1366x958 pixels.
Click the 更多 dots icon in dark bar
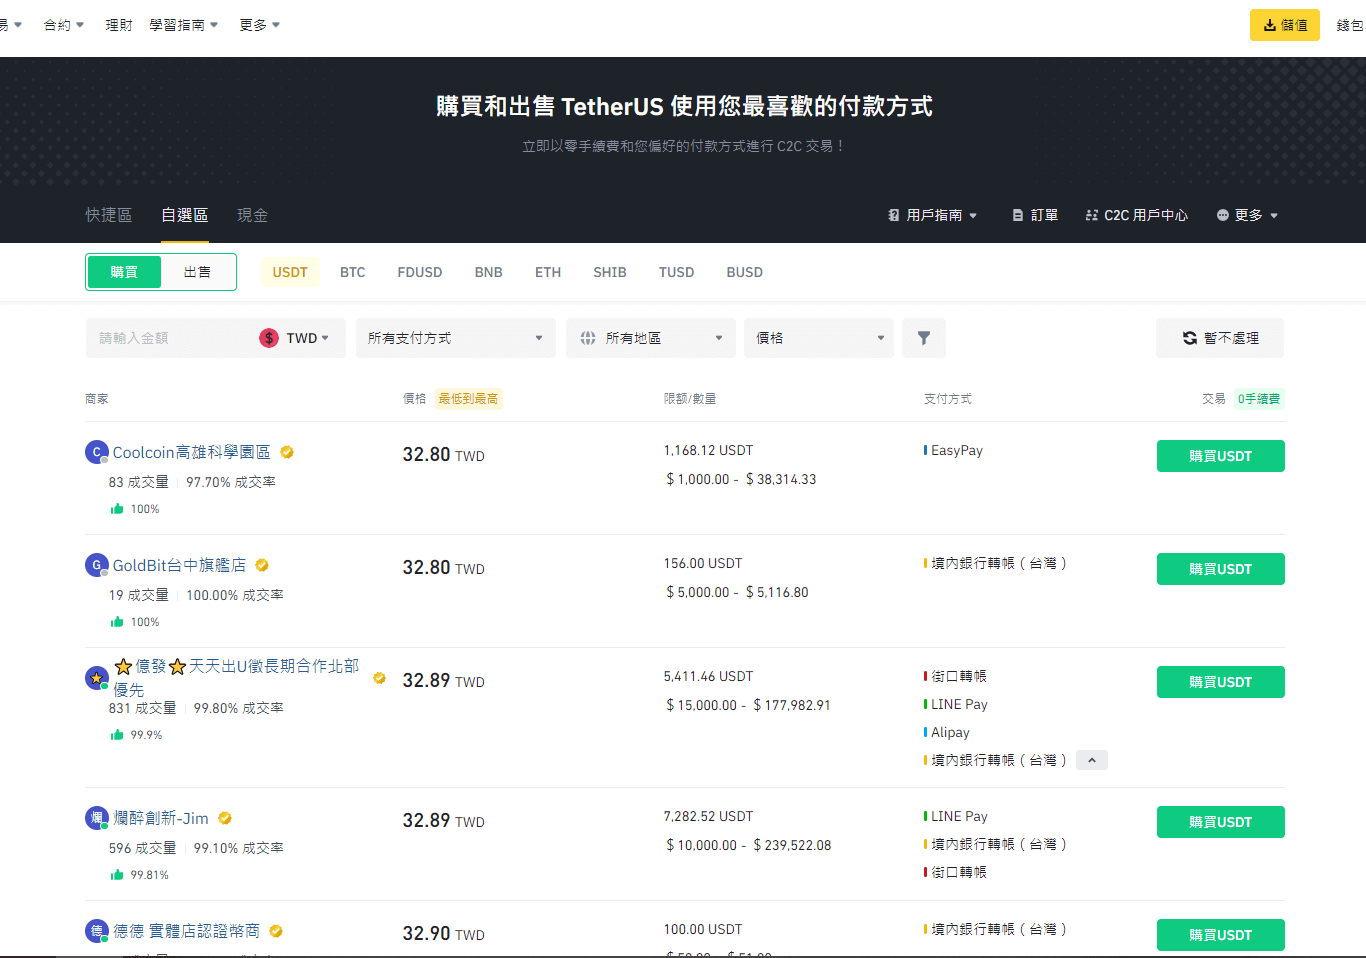tap(1222, 215)
